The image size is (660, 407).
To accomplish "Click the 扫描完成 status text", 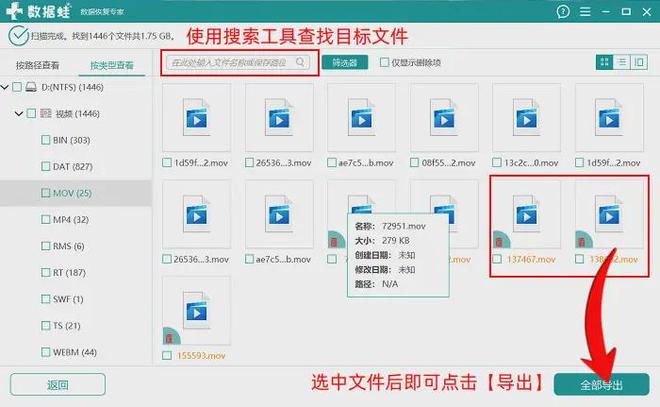I will click(103, 36).
